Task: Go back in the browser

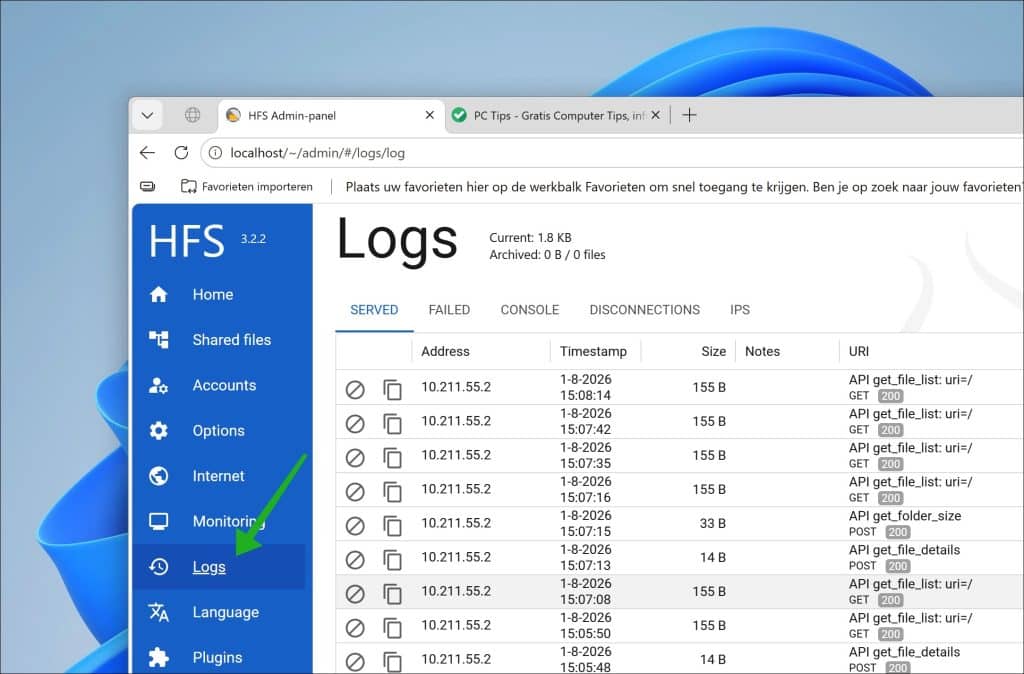Action: click(x=148, y=153)
